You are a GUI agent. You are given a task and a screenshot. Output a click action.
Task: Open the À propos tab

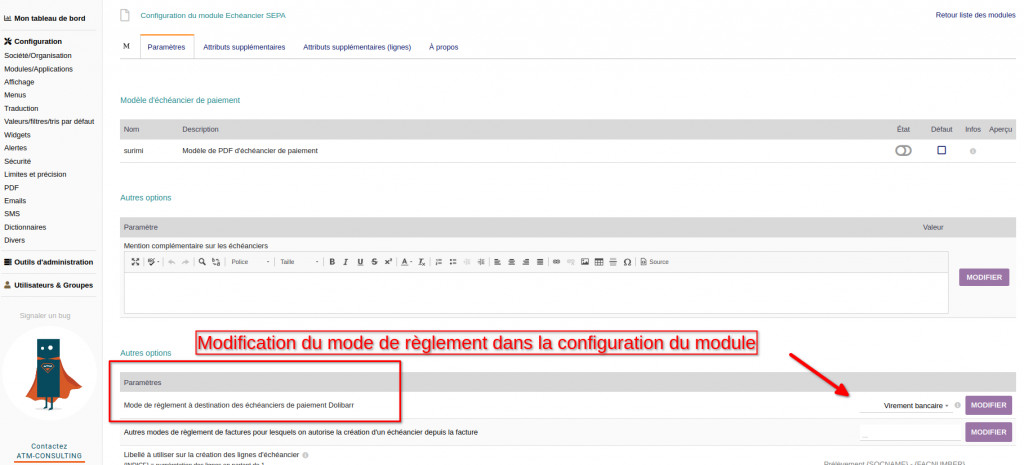(x=443, y=47)
